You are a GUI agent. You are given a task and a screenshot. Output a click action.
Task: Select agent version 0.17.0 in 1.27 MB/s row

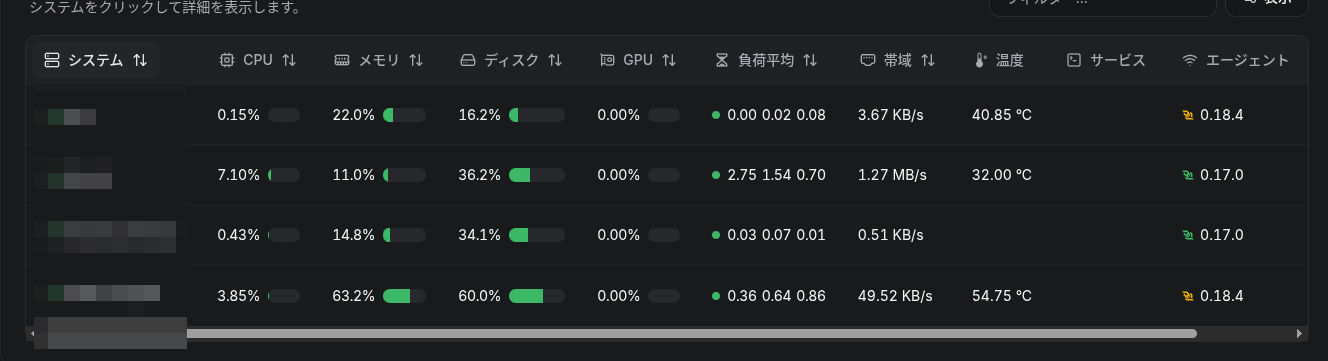[1222, 175]
